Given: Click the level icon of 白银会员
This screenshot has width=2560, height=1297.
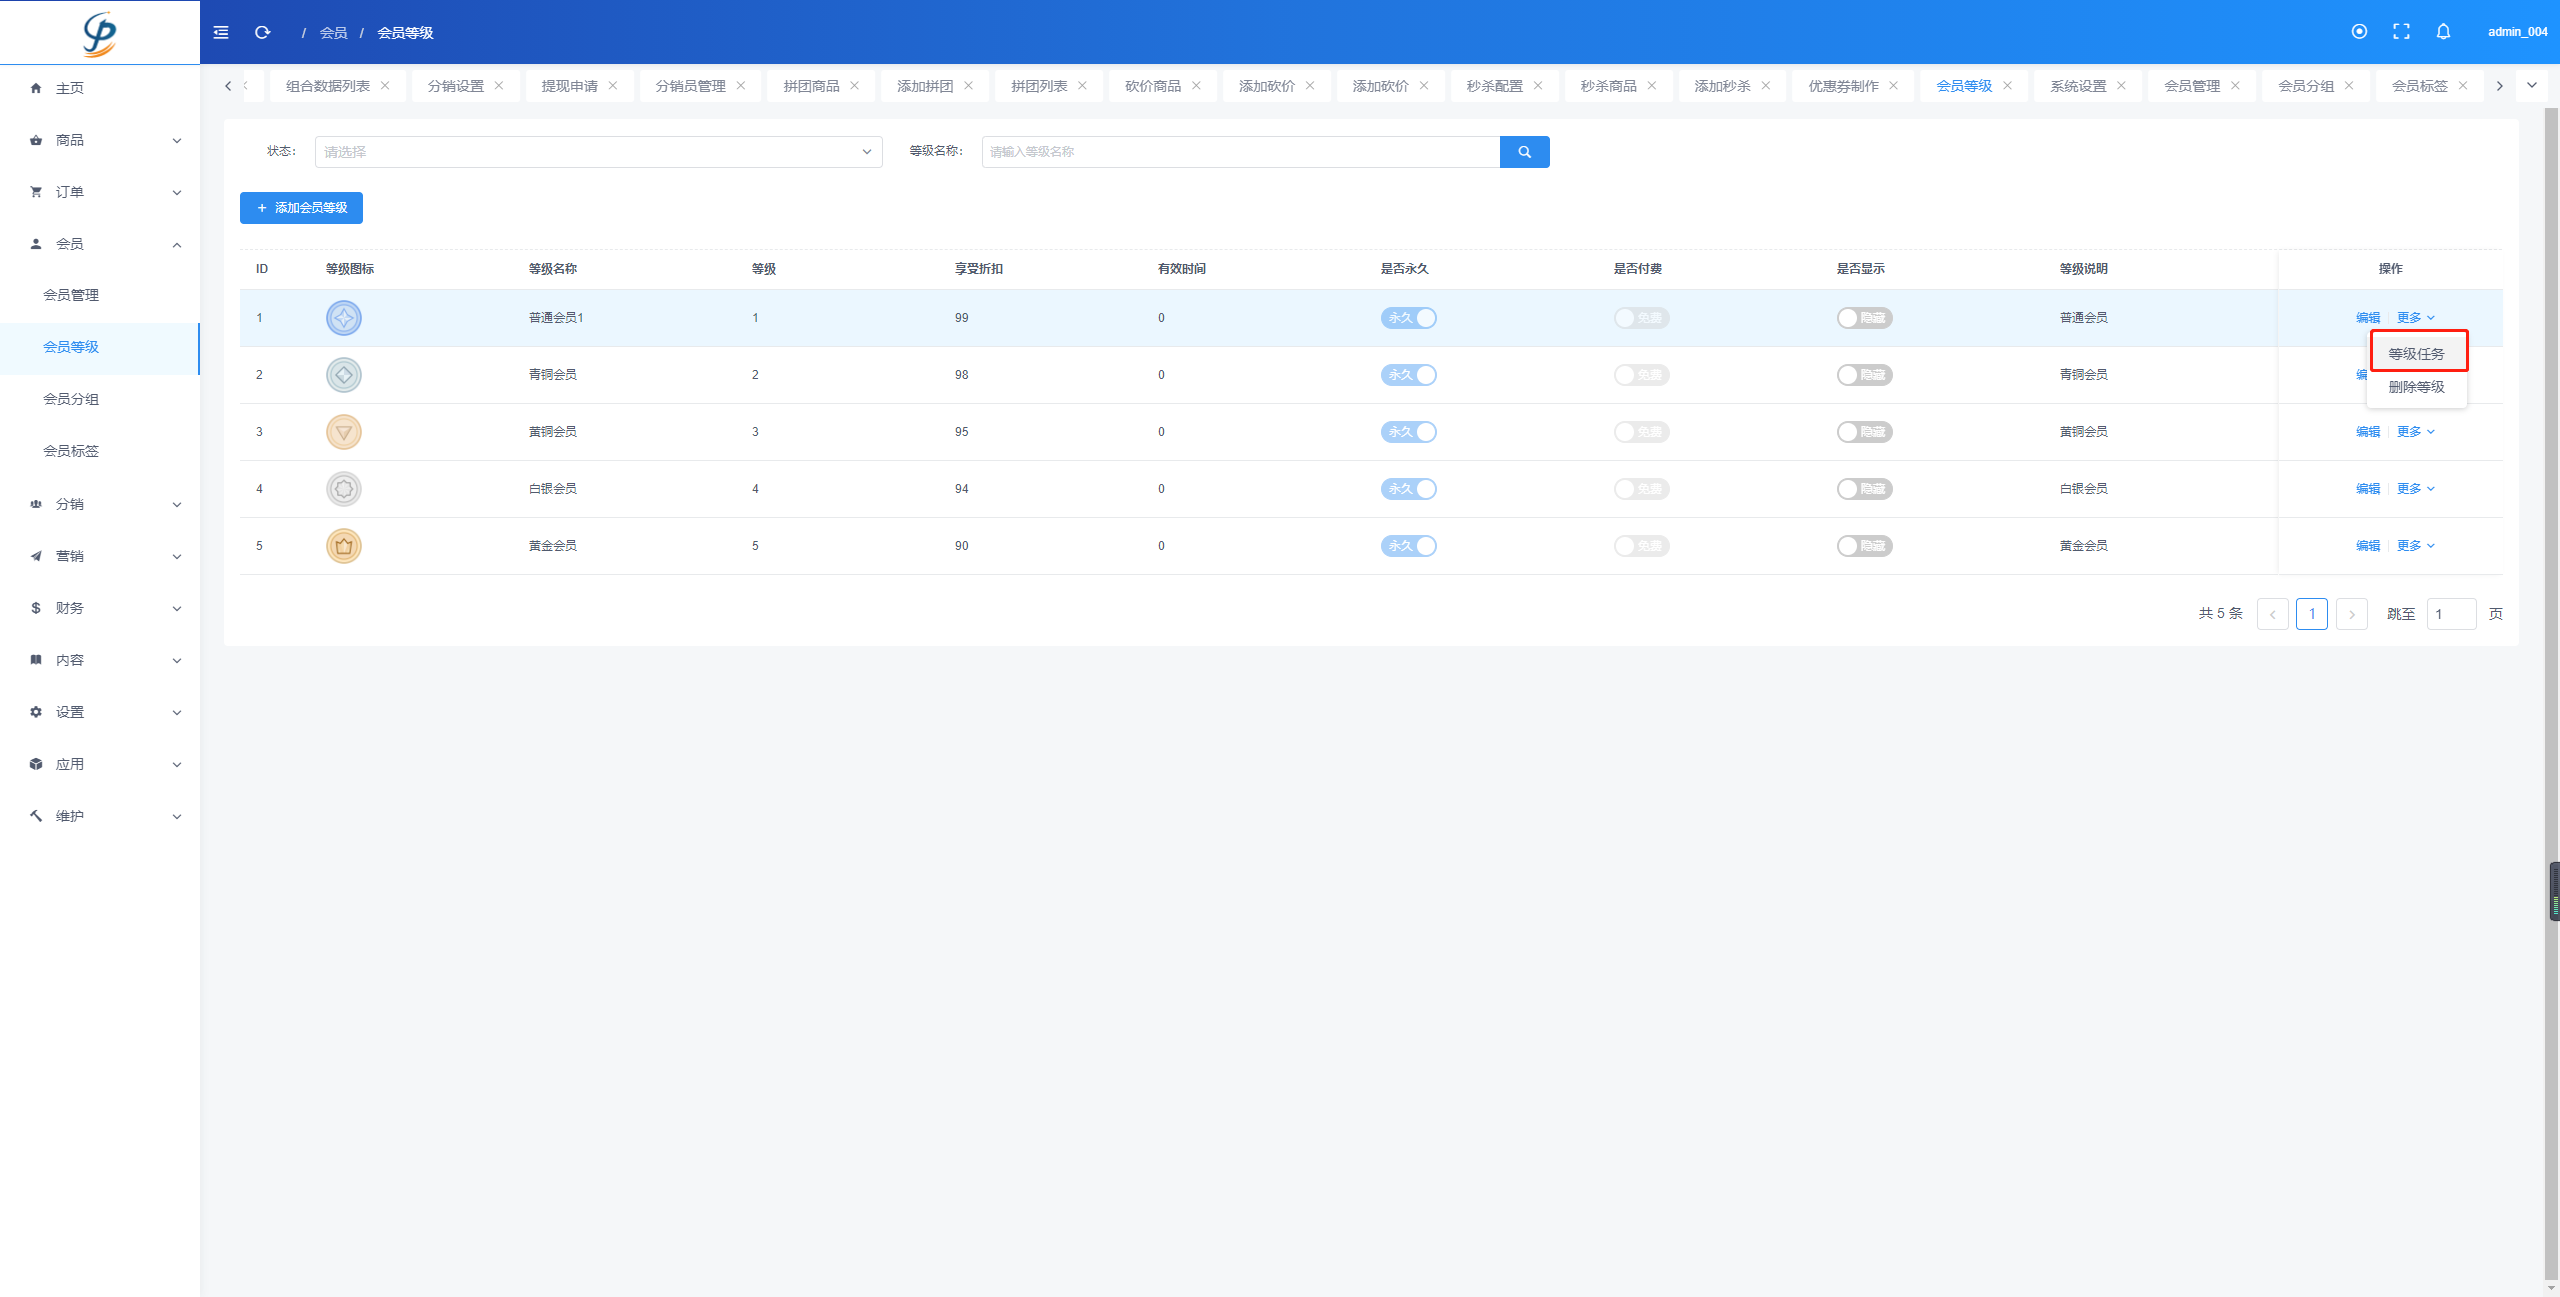Looking at the screenshot, I should 344,489.
